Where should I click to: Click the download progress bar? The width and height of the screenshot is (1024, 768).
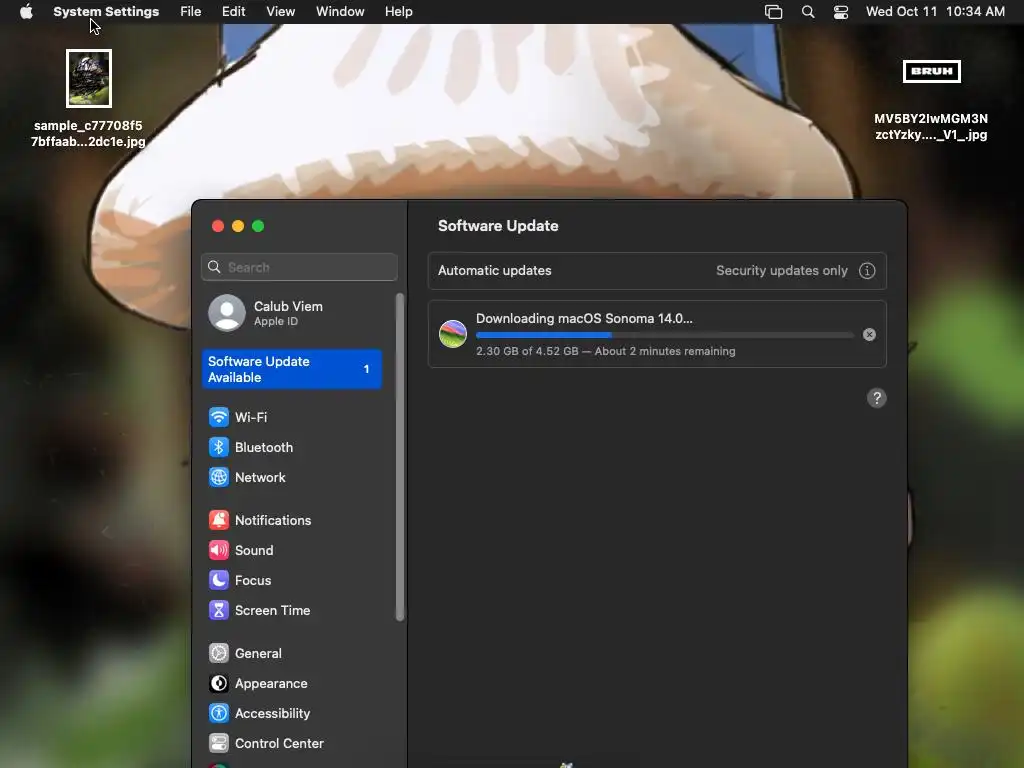click(x=664, y=335)
